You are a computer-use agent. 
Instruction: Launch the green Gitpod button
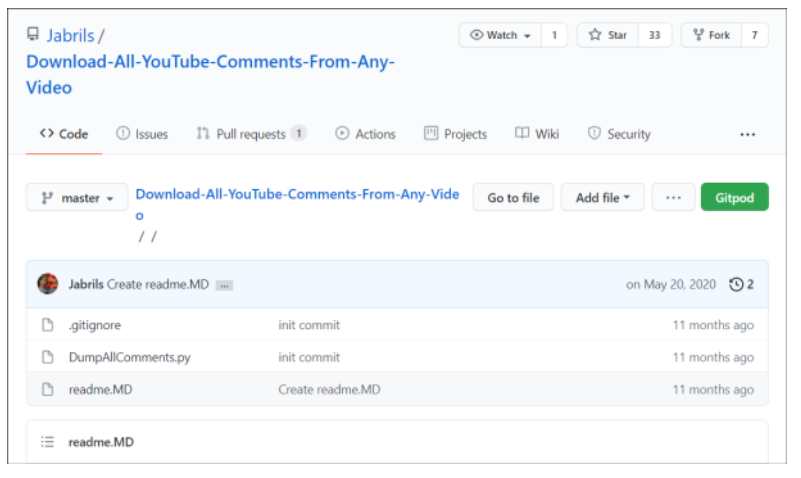click(735, 197)
